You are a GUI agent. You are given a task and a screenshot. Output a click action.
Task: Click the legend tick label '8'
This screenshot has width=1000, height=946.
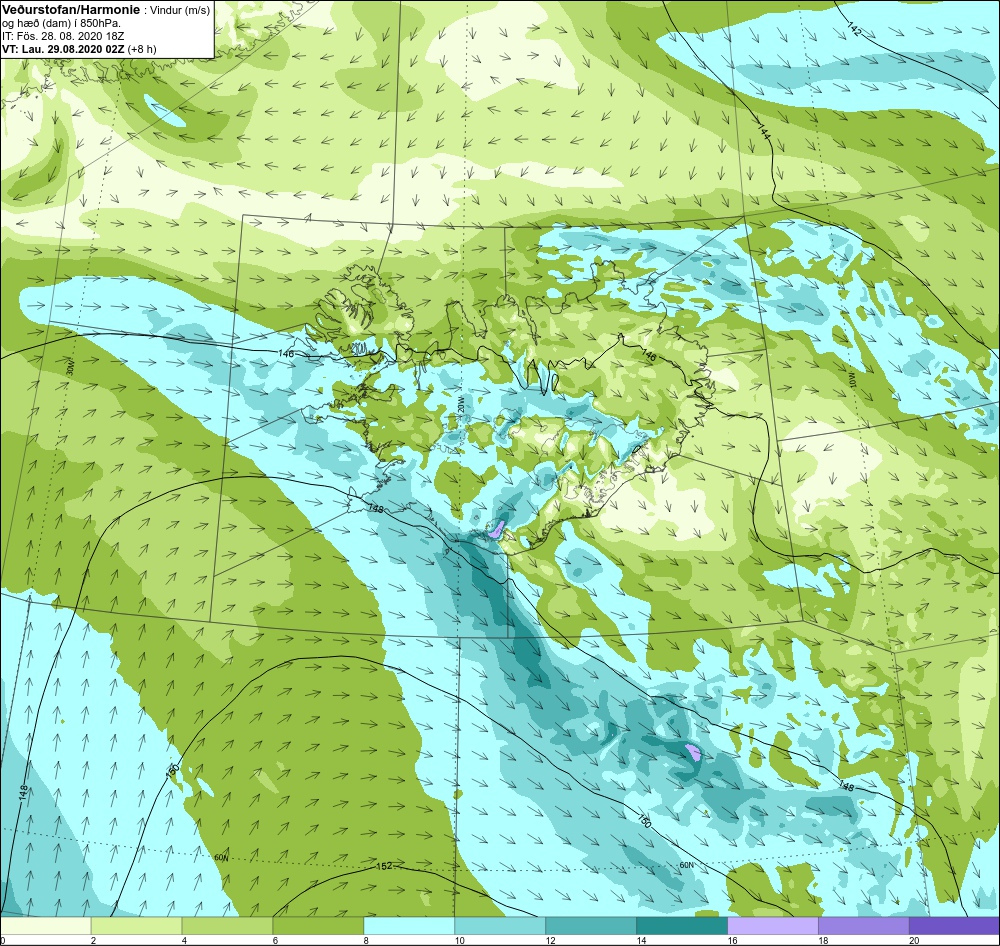366,940
